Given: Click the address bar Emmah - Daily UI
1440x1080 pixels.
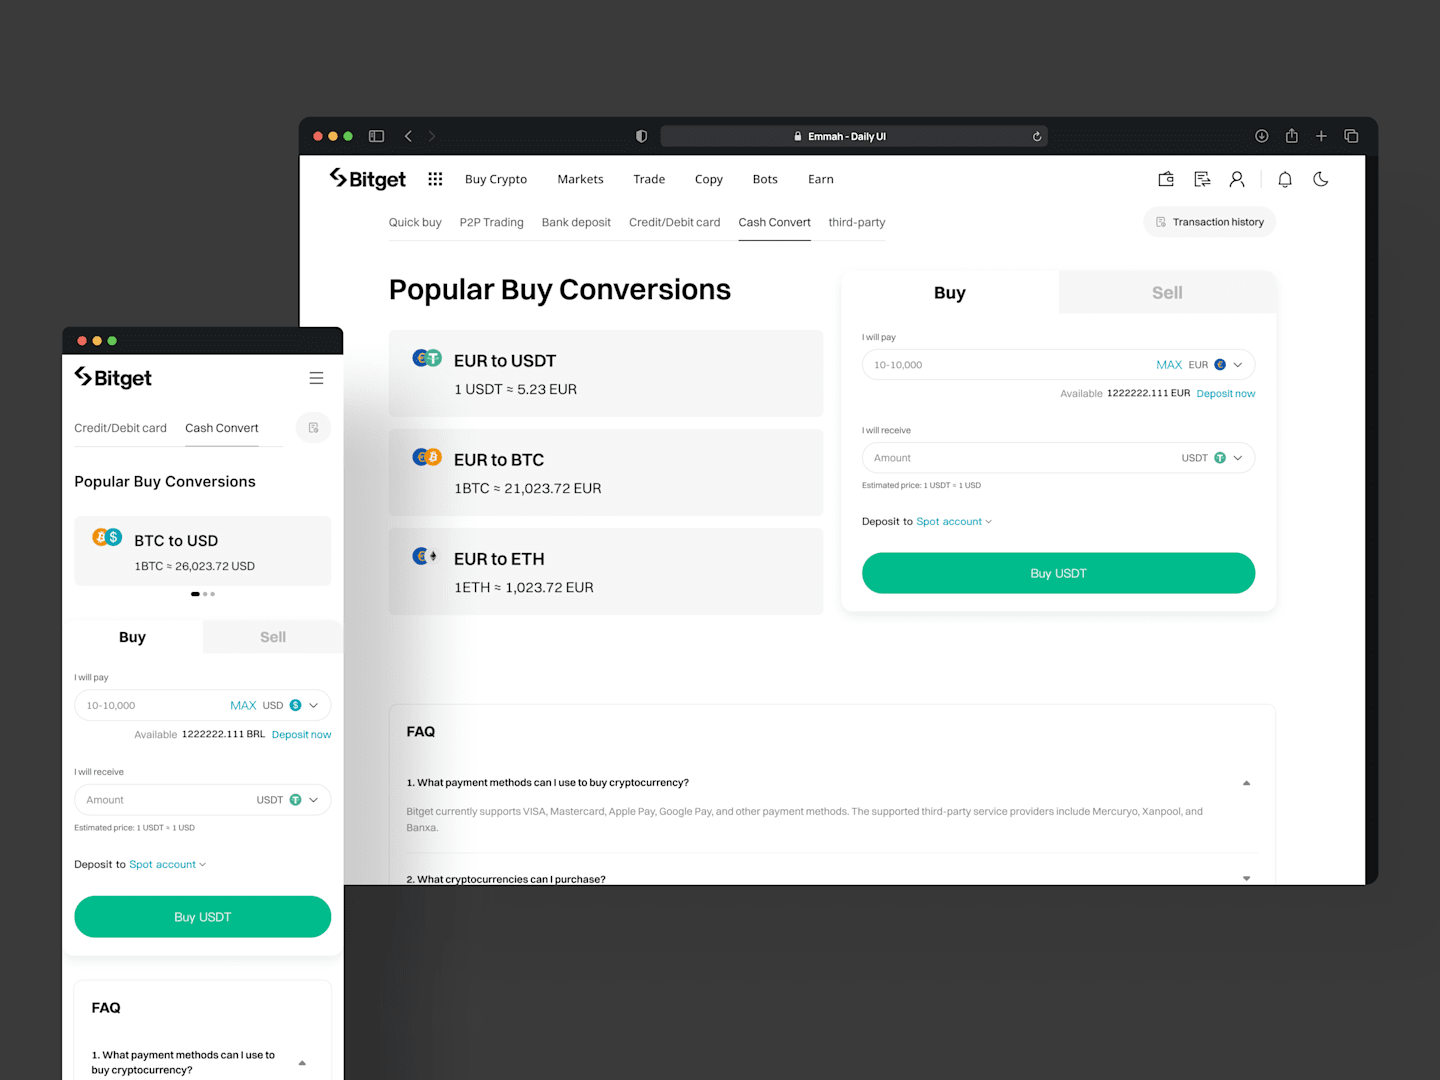Looking at the screenshot, I should coord(854,136).
